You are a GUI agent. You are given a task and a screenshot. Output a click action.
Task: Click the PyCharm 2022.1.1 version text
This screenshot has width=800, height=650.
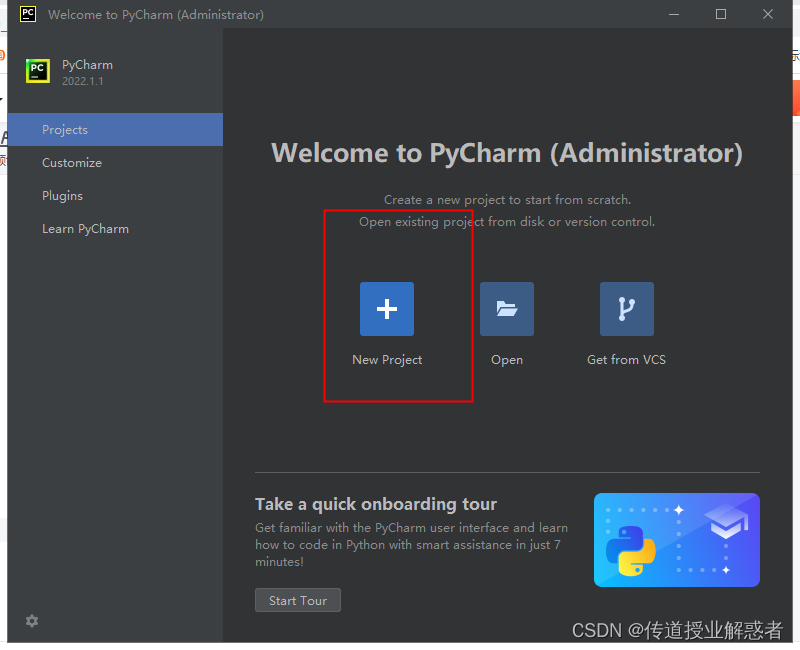(83, 81)
